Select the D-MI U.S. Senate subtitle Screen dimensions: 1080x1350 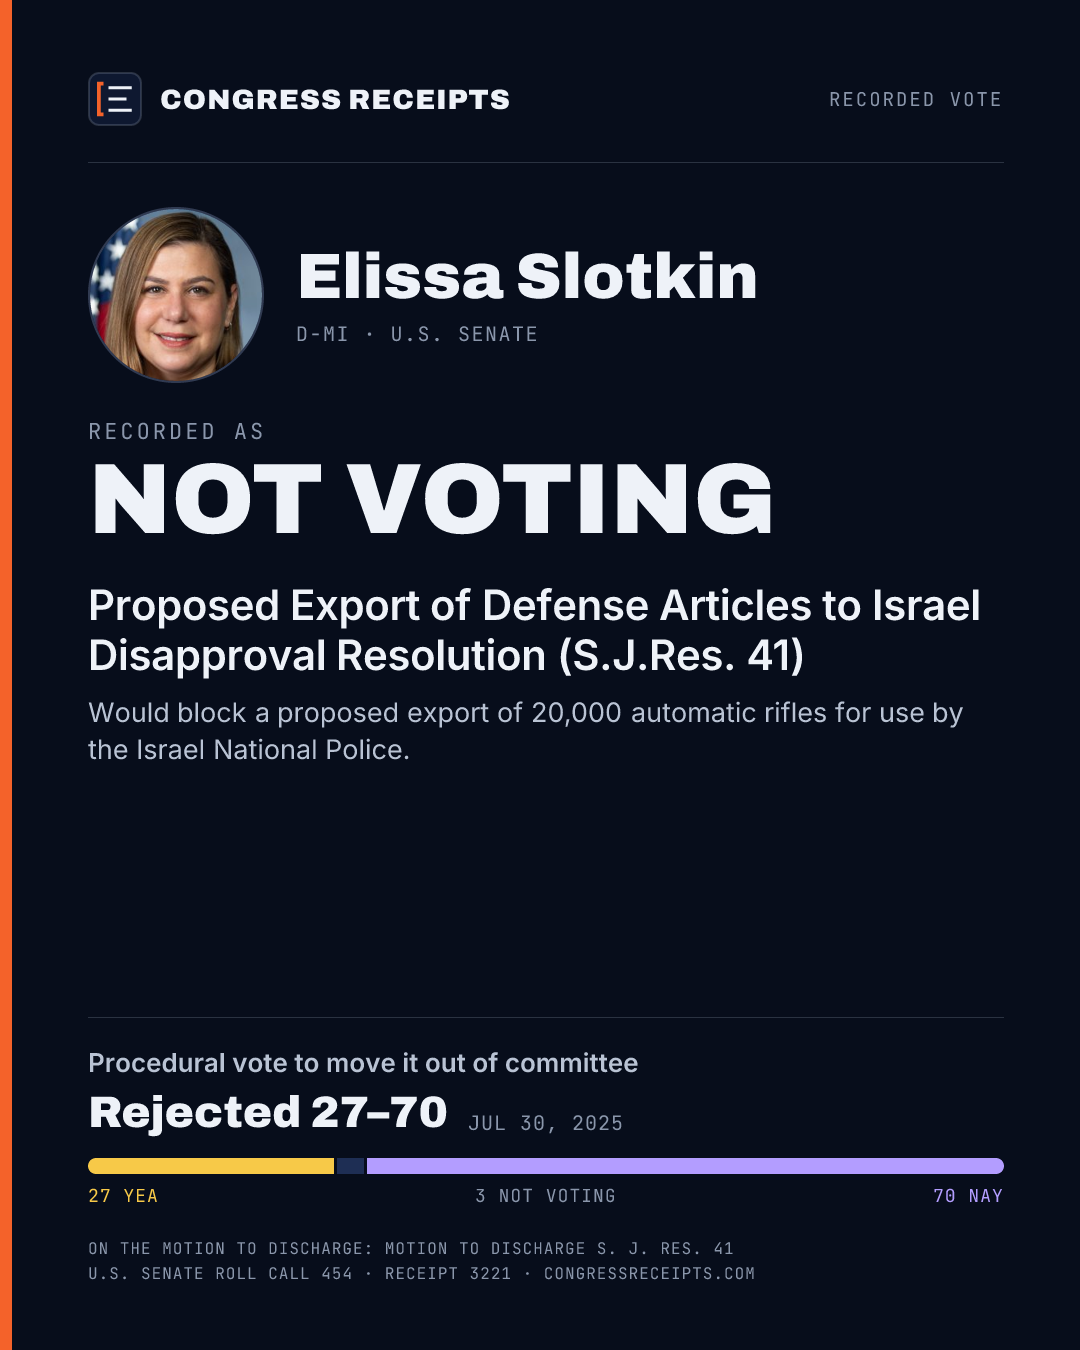point(417,334)
